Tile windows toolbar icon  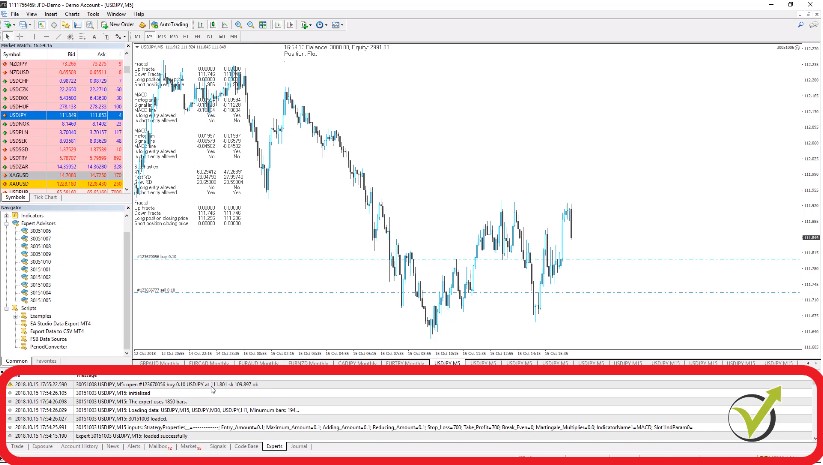coord(262,25)
